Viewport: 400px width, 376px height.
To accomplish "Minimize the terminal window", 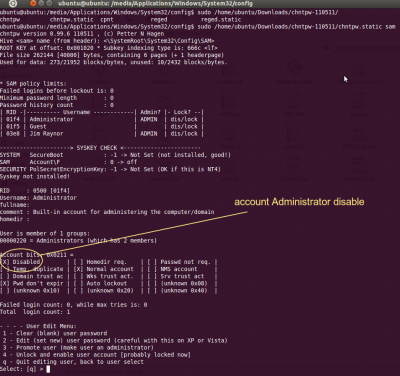I will pyautogui.click(x=41, y=3).
